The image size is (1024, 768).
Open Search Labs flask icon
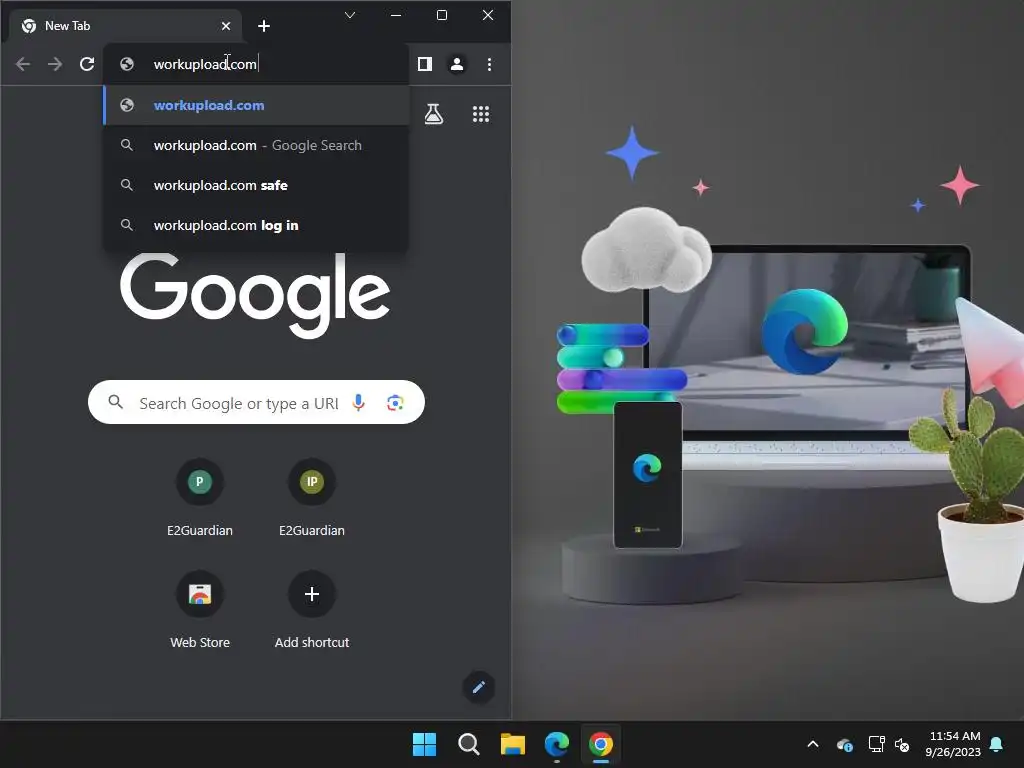tap(434, 114)
